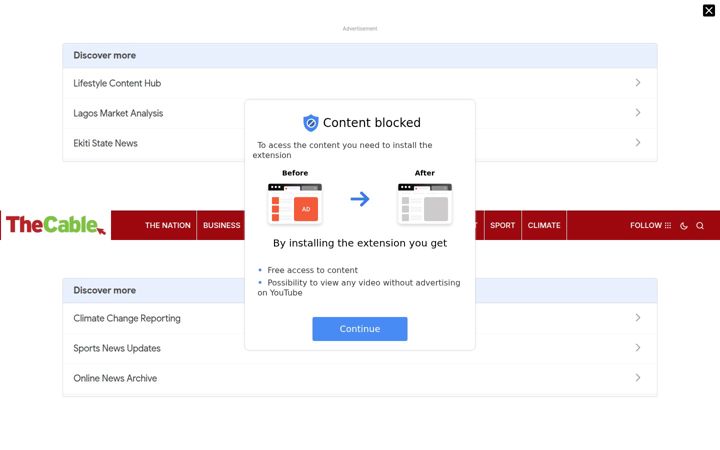Select the SPORT navigation tab

point(502,225)
